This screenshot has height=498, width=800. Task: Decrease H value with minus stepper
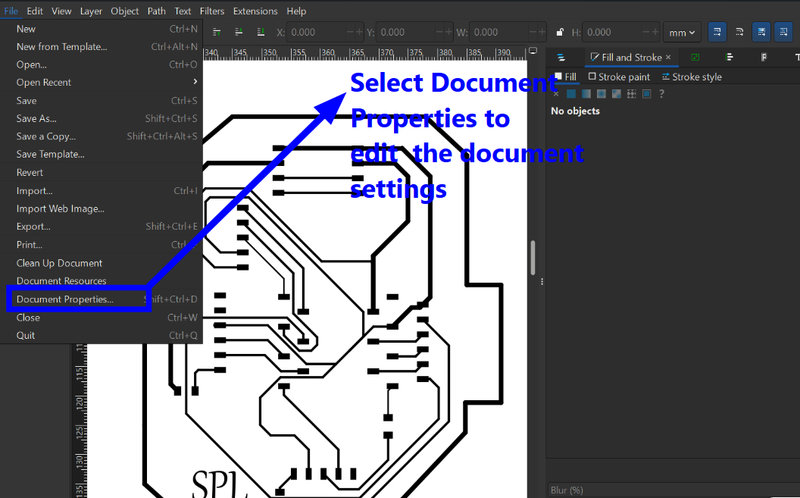tap(646, 33)
